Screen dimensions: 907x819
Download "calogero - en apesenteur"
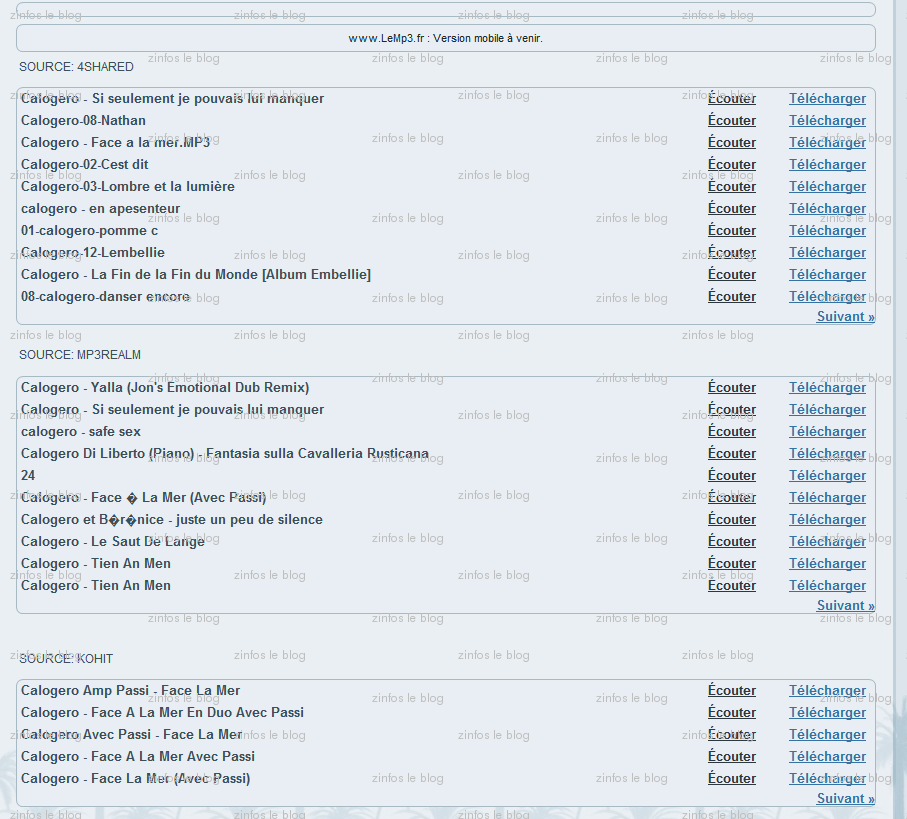[827, 208]
